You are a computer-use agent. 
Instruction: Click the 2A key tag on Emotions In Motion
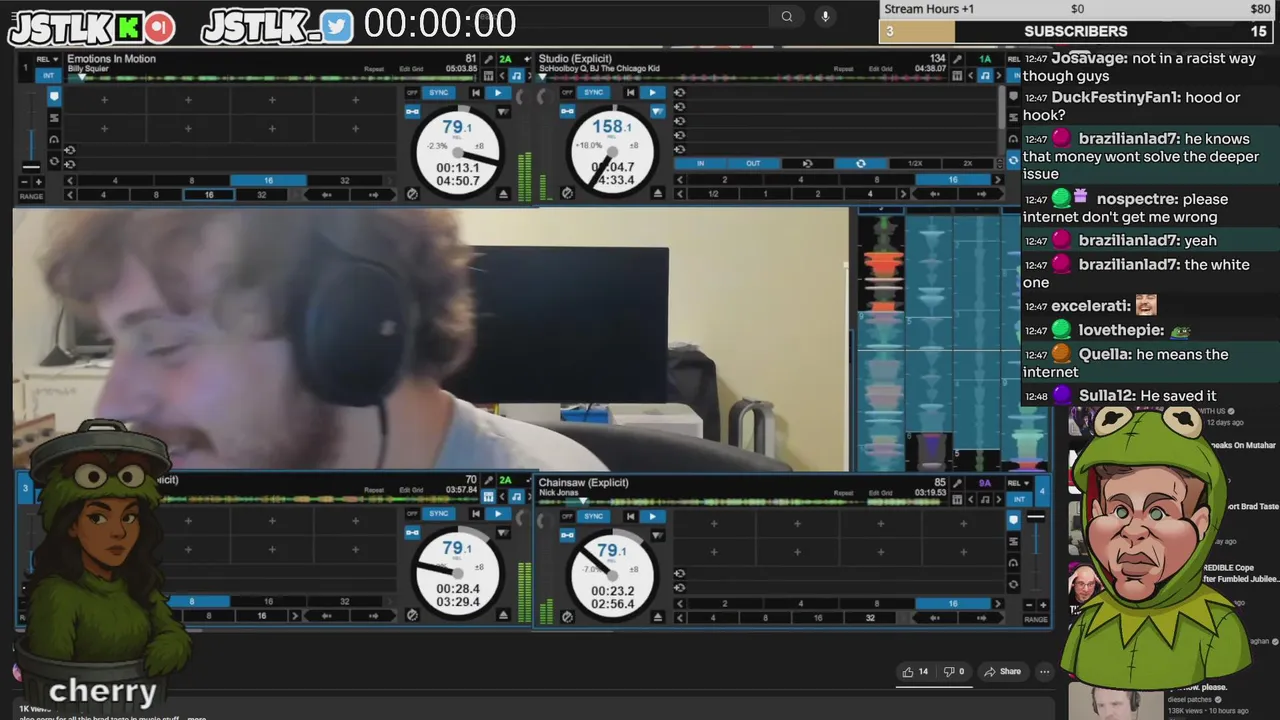point(505,60)
